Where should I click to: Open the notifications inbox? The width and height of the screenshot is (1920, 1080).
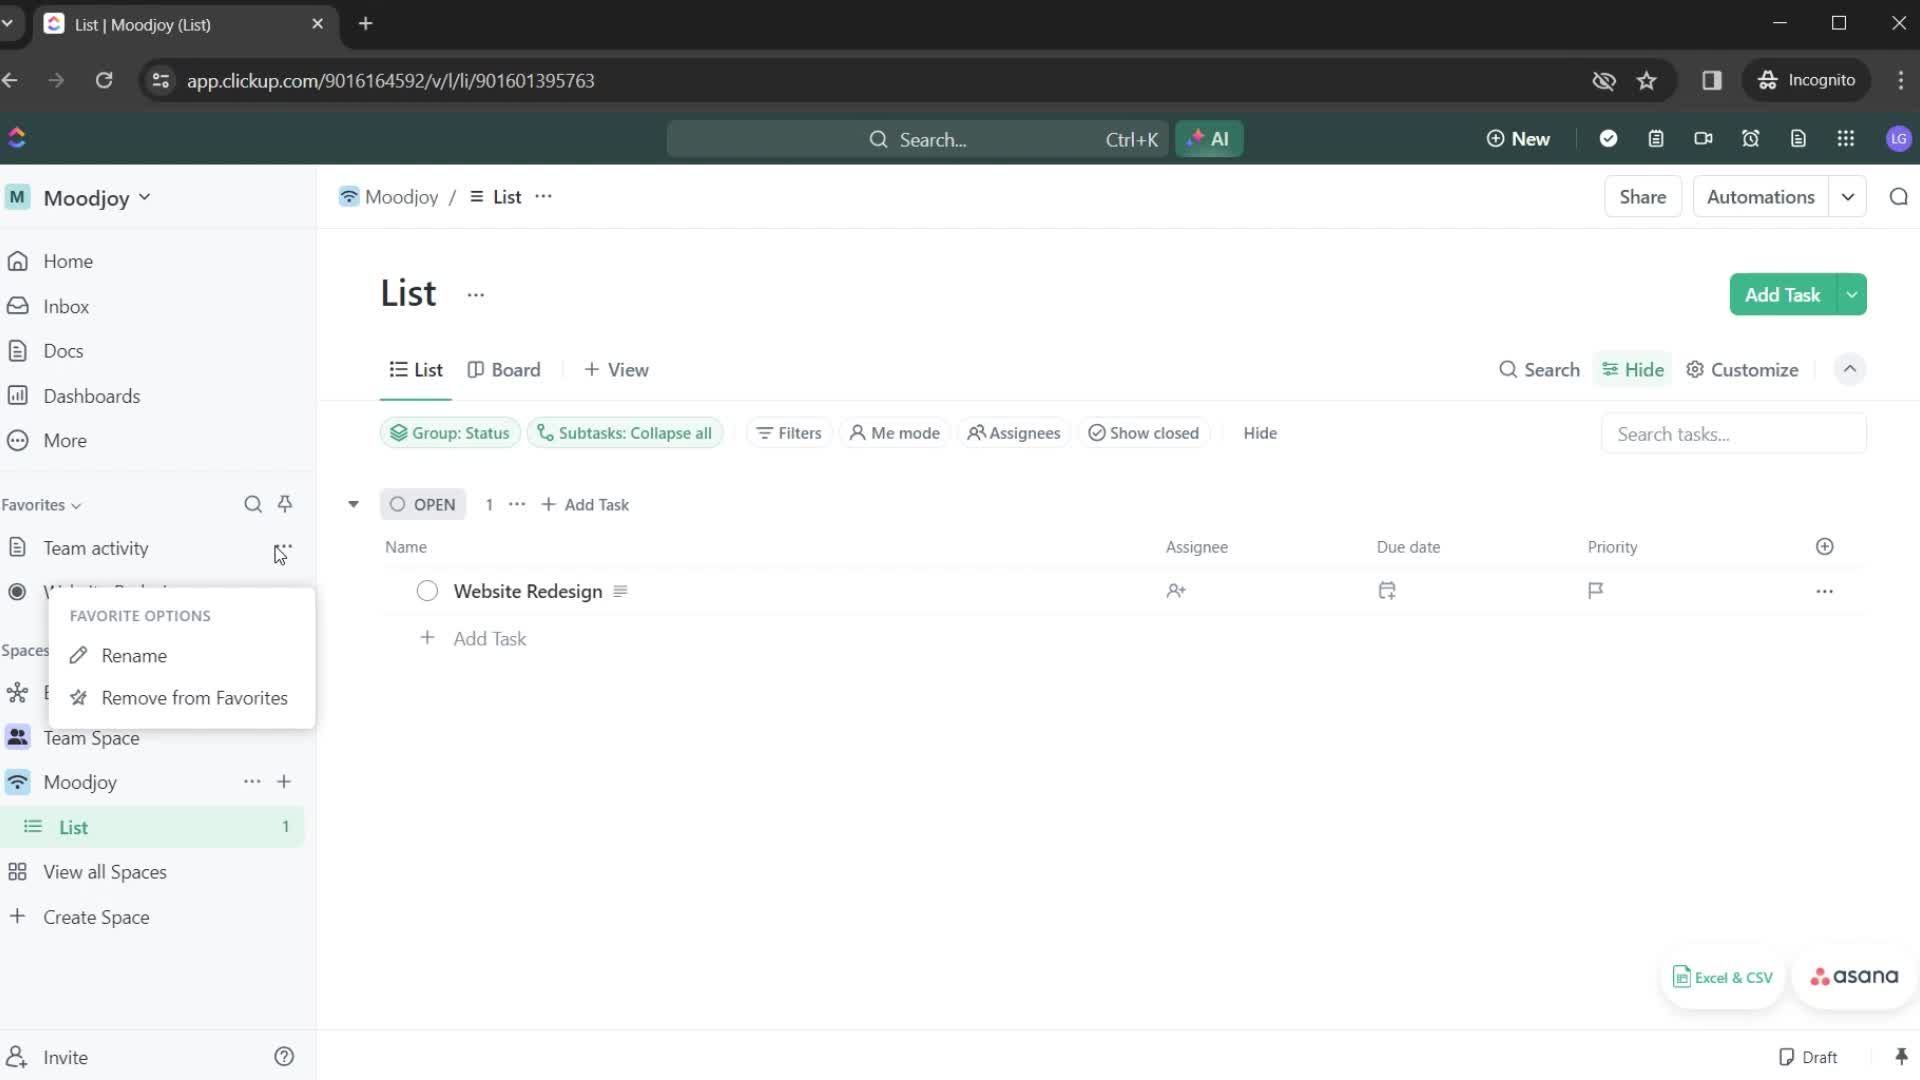(65, 306)
